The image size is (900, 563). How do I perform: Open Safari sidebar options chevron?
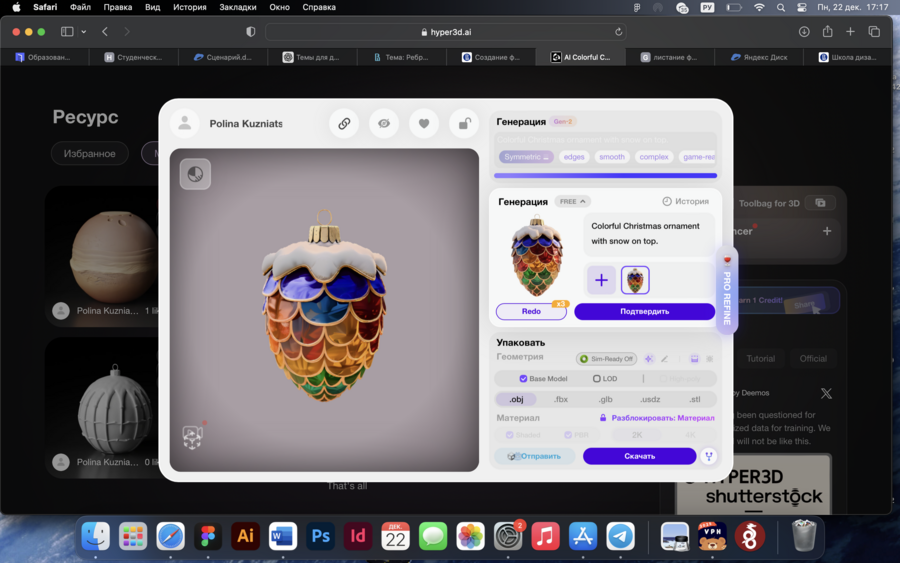(x=84, y=32)
